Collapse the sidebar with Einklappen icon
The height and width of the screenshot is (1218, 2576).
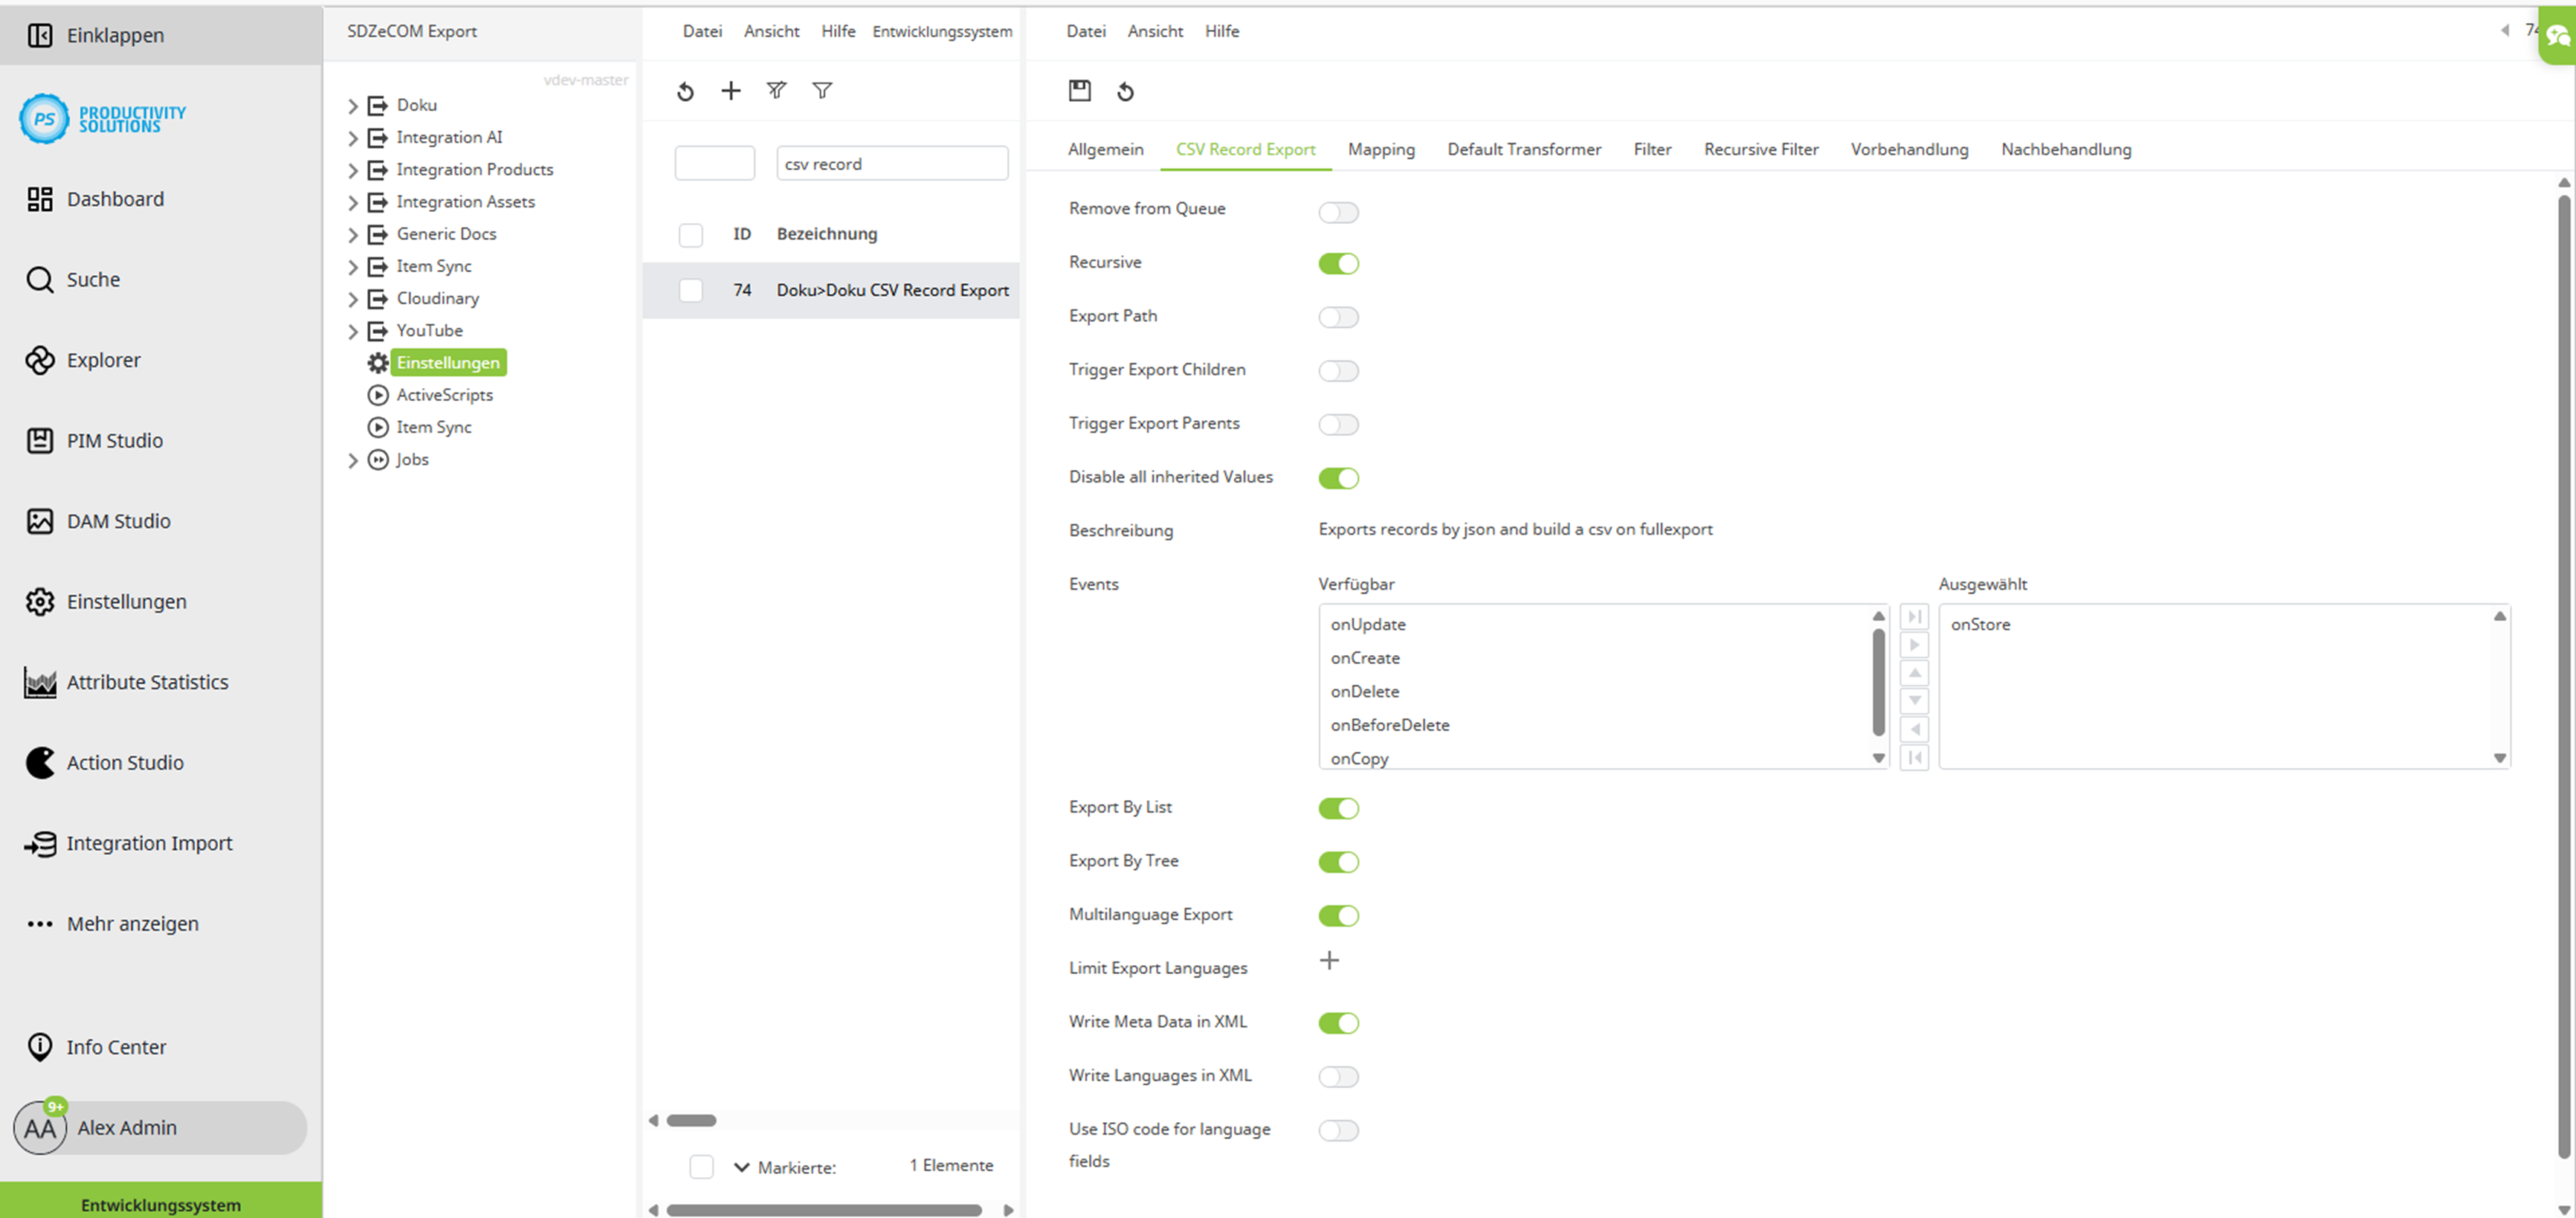coord(40,35)
